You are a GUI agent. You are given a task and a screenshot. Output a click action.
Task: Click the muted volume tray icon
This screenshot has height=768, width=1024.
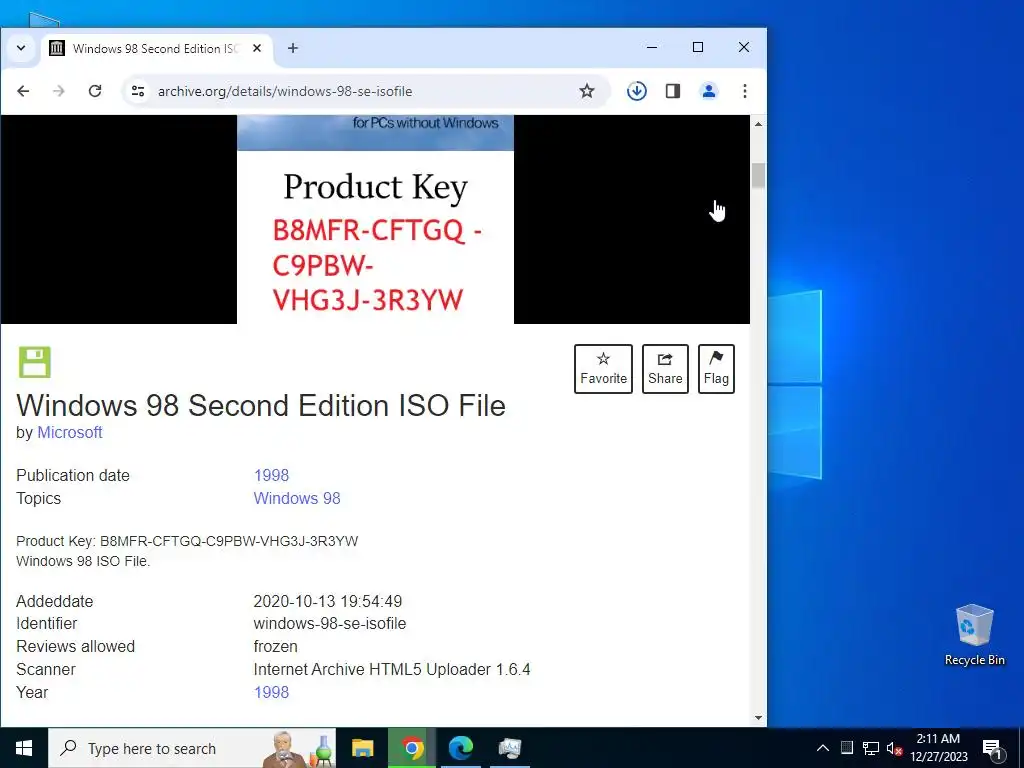pos(894,748)
